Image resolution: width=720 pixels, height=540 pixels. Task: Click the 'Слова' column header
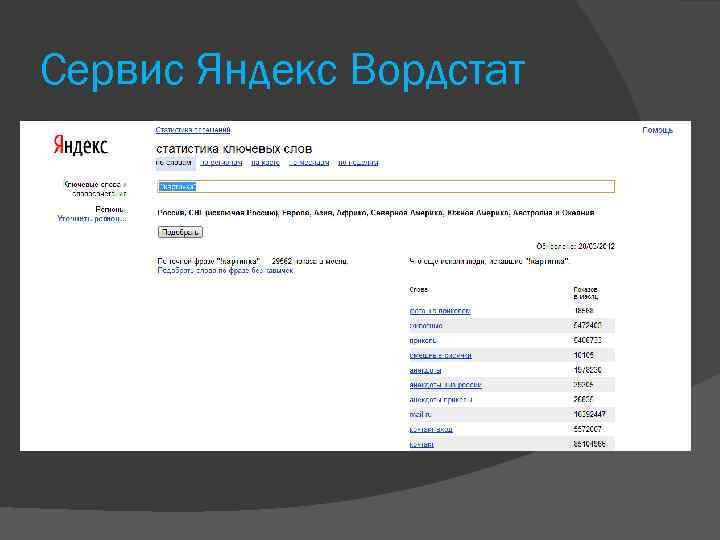coord(418,290)
